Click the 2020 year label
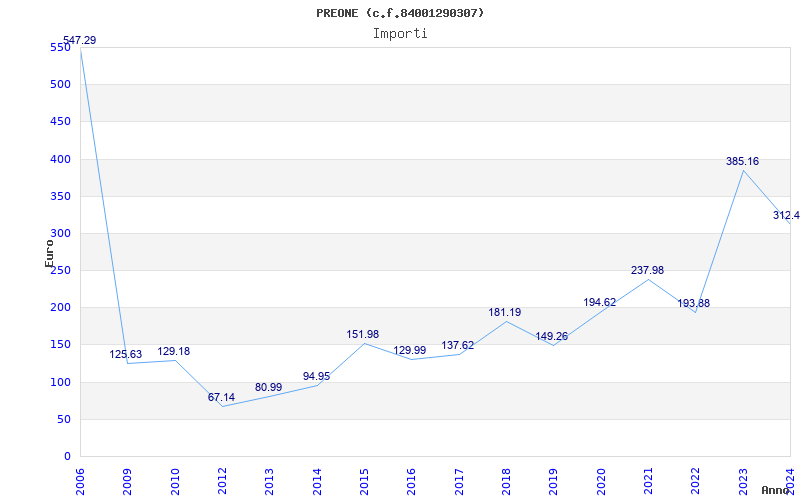 pyautogui.click(x=601, y=482)
